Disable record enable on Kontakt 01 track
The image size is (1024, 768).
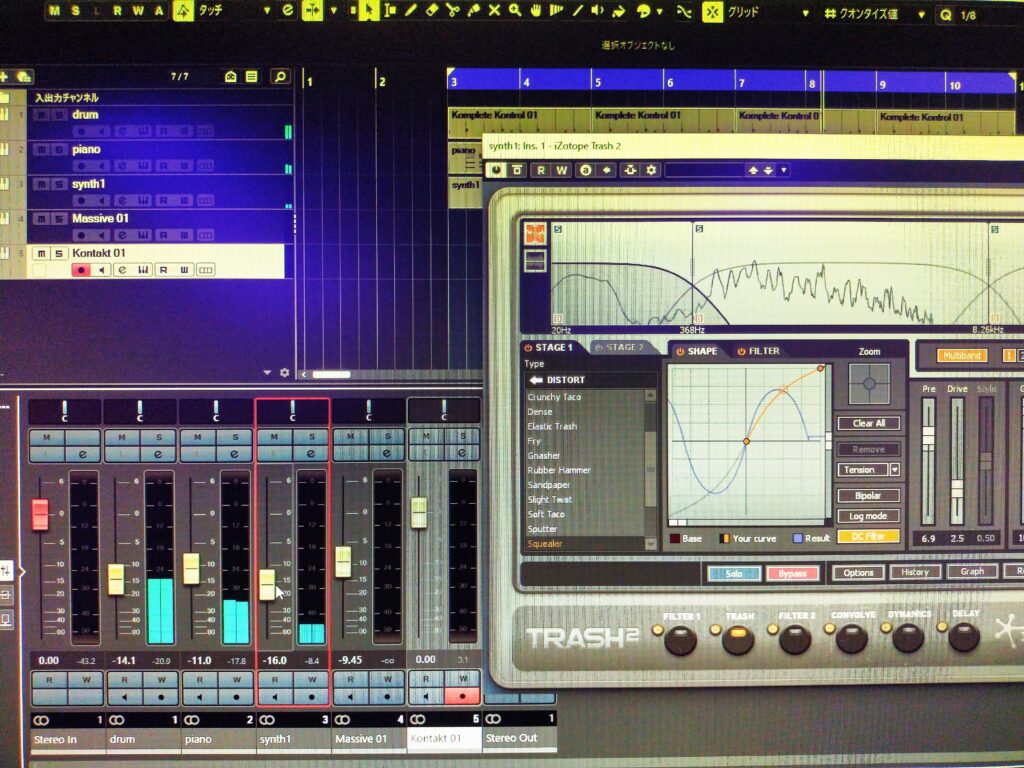81,270
